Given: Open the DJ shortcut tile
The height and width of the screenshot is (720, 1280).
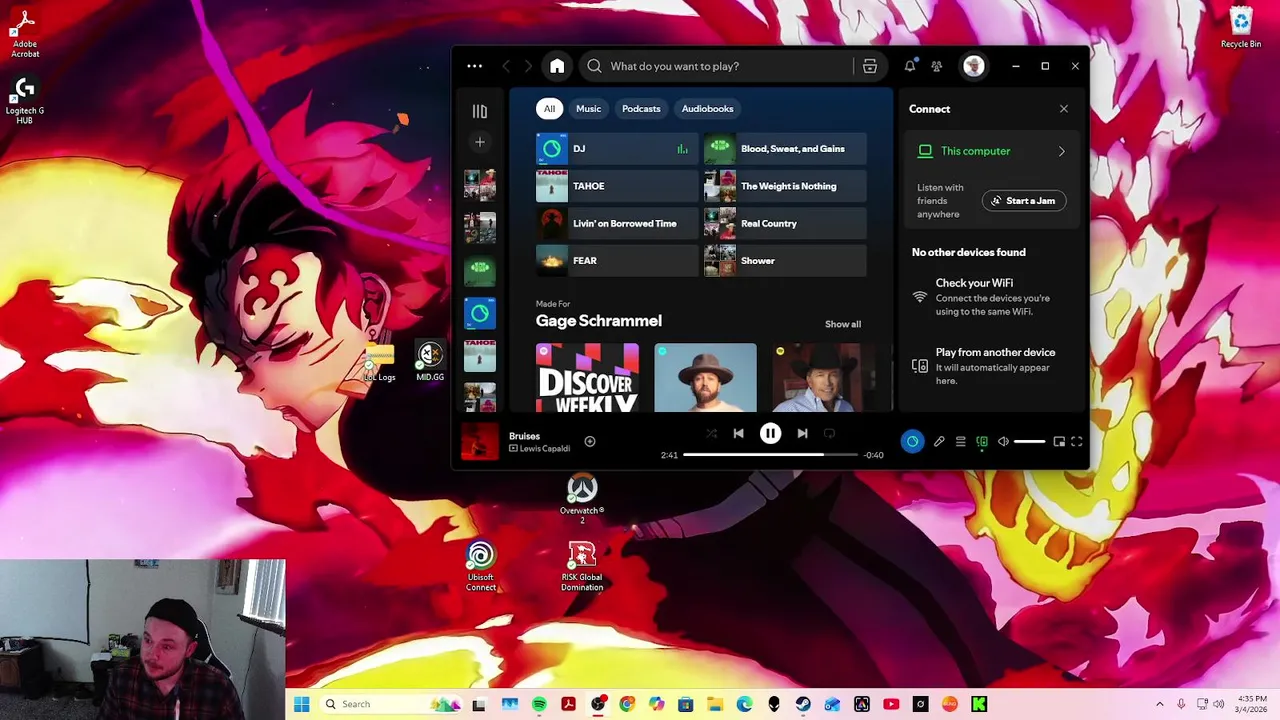Looking at the screenshot, I should coord(617,149).
